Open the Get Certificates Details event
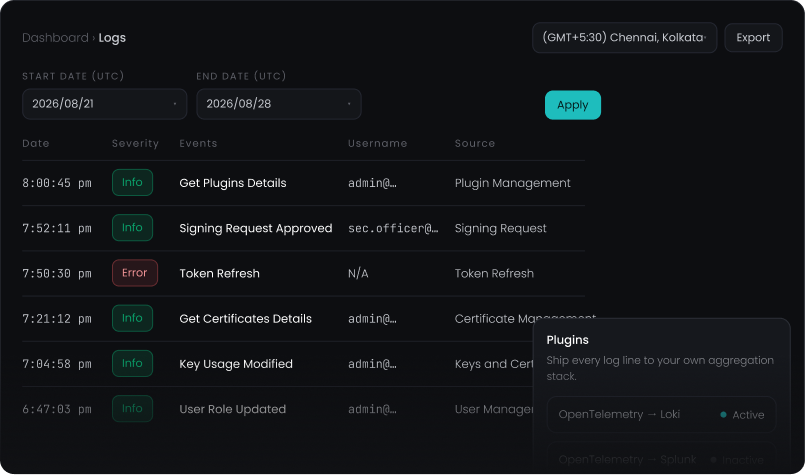The image size is (805, 475). (x=245, y=318)
